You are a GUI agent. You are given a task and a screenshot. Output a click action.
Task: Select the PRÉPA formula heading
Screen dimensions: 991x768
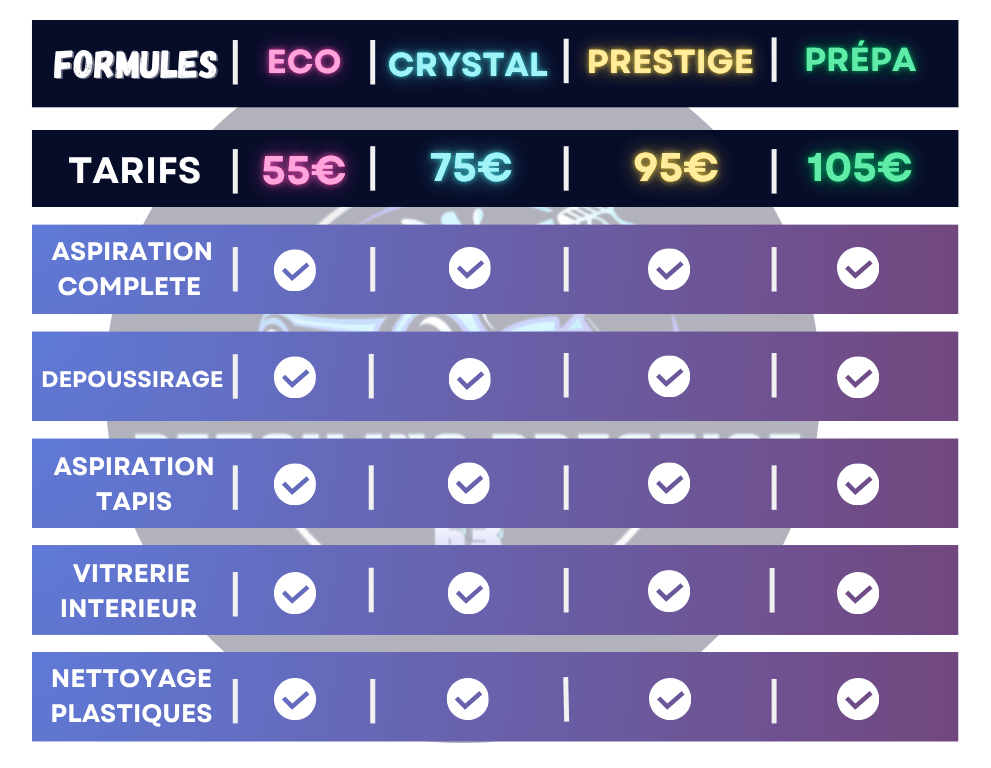click(x=861, y=60)
